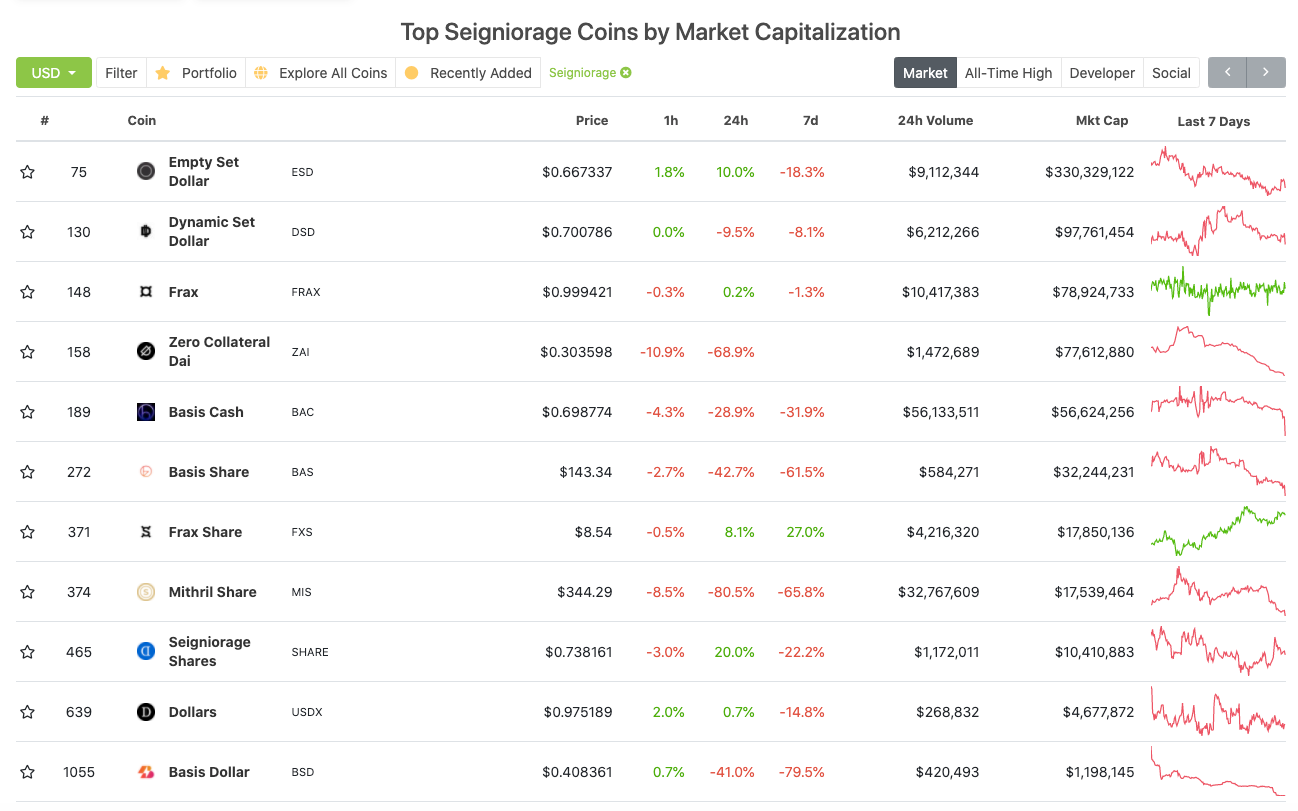This screenshot has height=811, width=1298.
Task: Sort by the Coin column header
Action: [x=142, y=120]
